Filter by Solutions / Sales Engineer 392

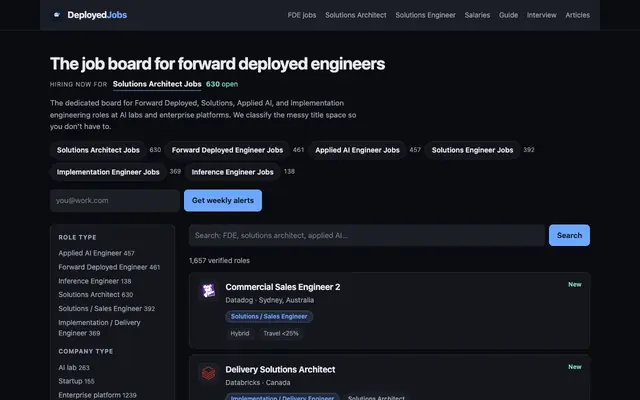point(107,309)
